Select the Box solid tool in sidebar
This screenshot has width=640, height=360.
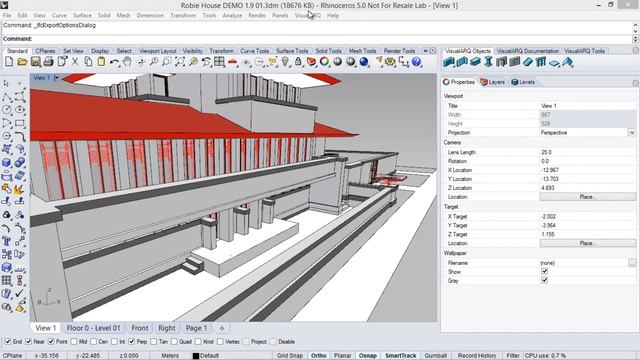pos(7,162)
